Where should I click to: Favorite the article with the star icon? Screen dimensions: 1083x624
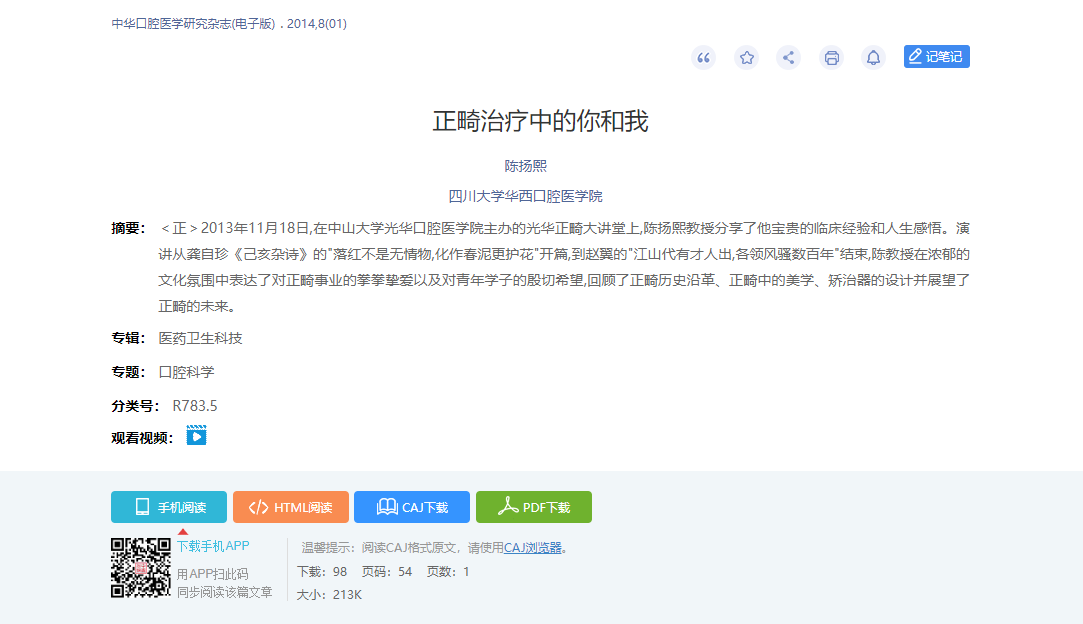click(x=746, y=58)
